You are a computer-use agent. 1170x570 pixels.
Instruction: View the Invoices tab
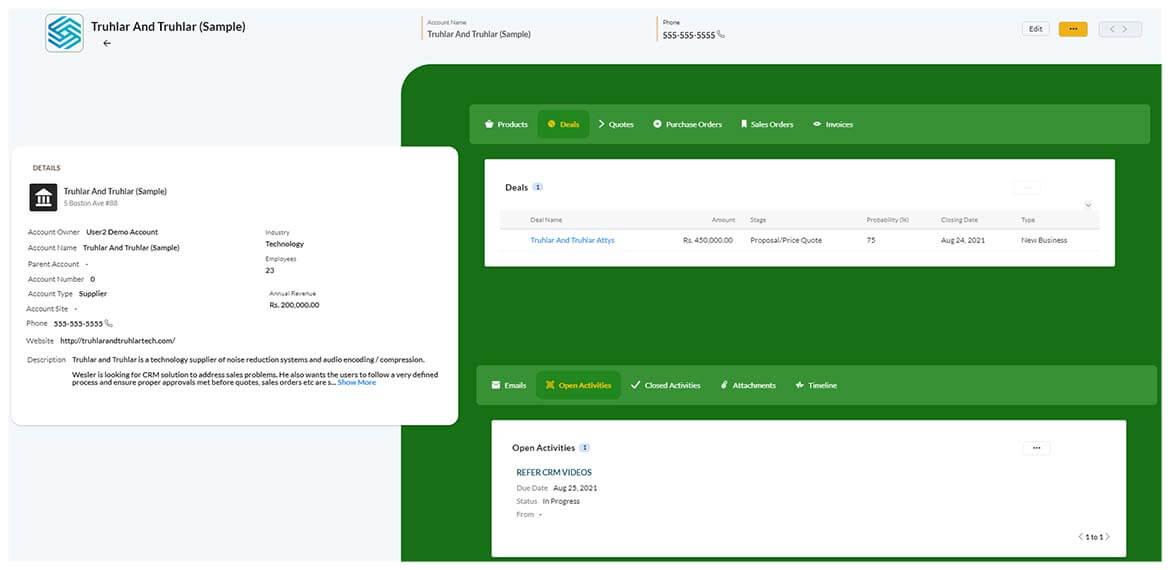[833, 125]
